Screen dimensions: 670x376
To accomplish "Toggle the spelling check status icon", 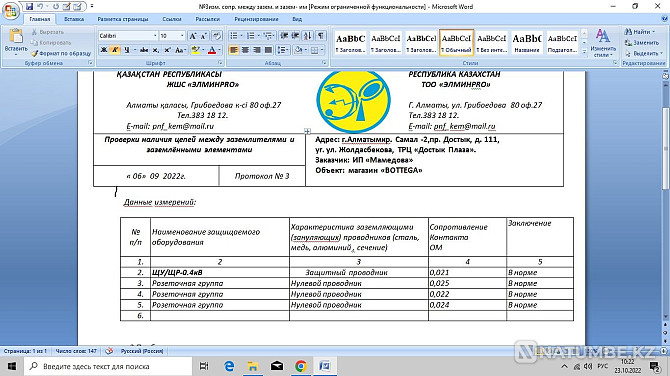I will pyautogui.click(x=109, y=351).
